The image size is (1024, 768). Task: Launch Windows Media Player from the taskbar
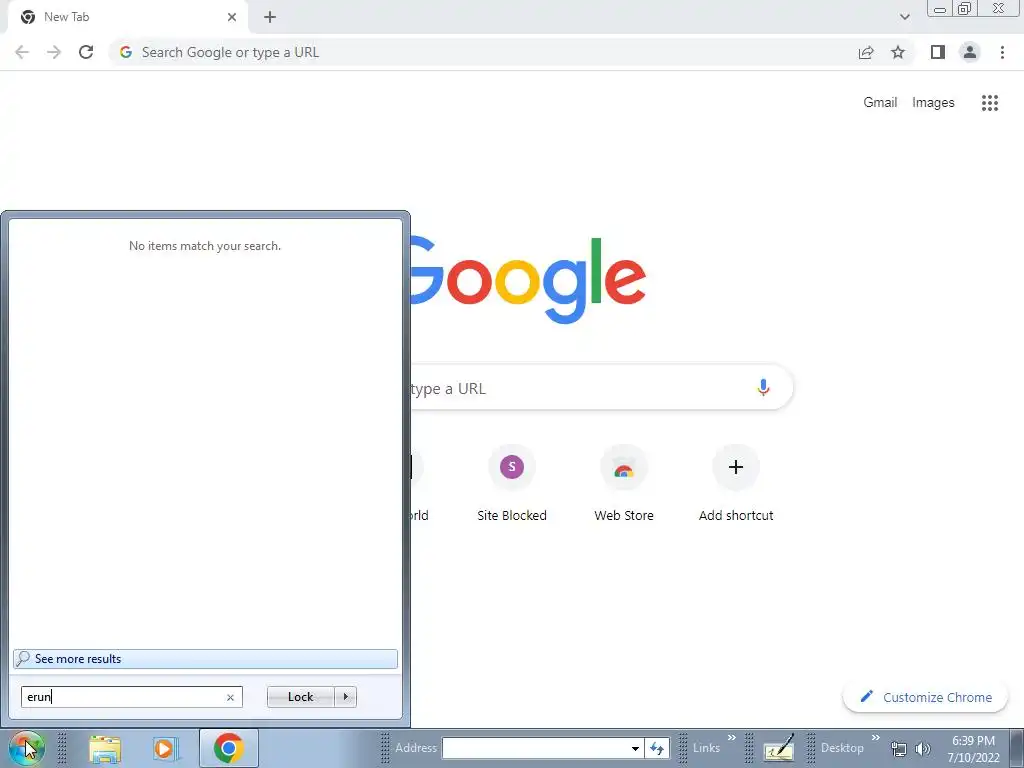166,748
